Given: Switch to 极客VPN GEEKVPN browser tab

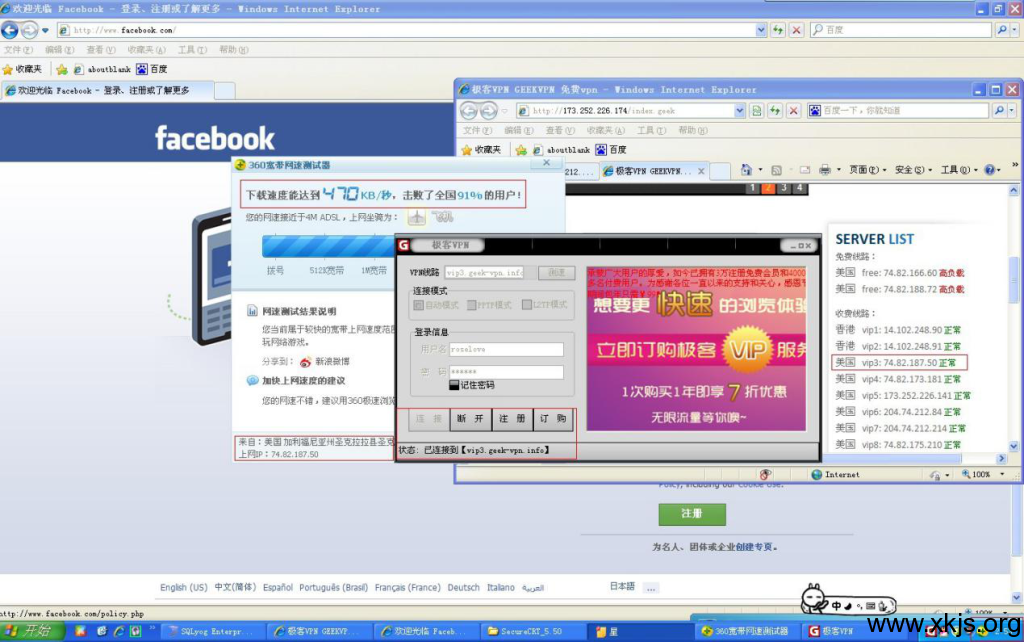Looking at the screenshot, I should pos(653,171).
